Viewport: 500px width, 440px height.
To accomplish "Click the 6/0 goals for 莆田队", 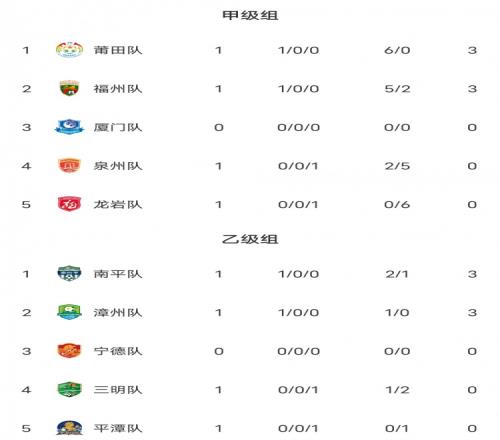I will pos(397,50).
